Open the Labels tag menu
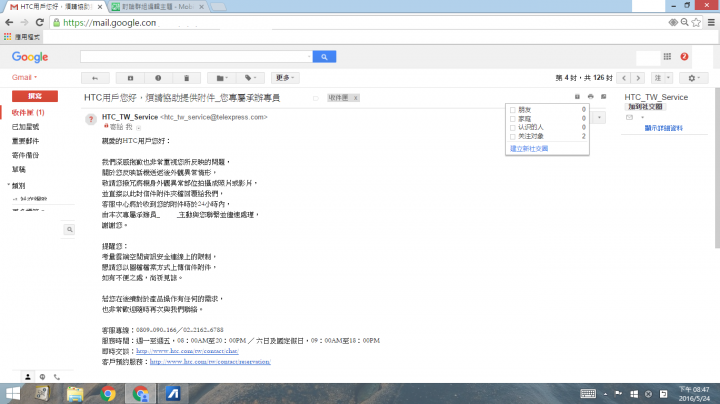 250,78
